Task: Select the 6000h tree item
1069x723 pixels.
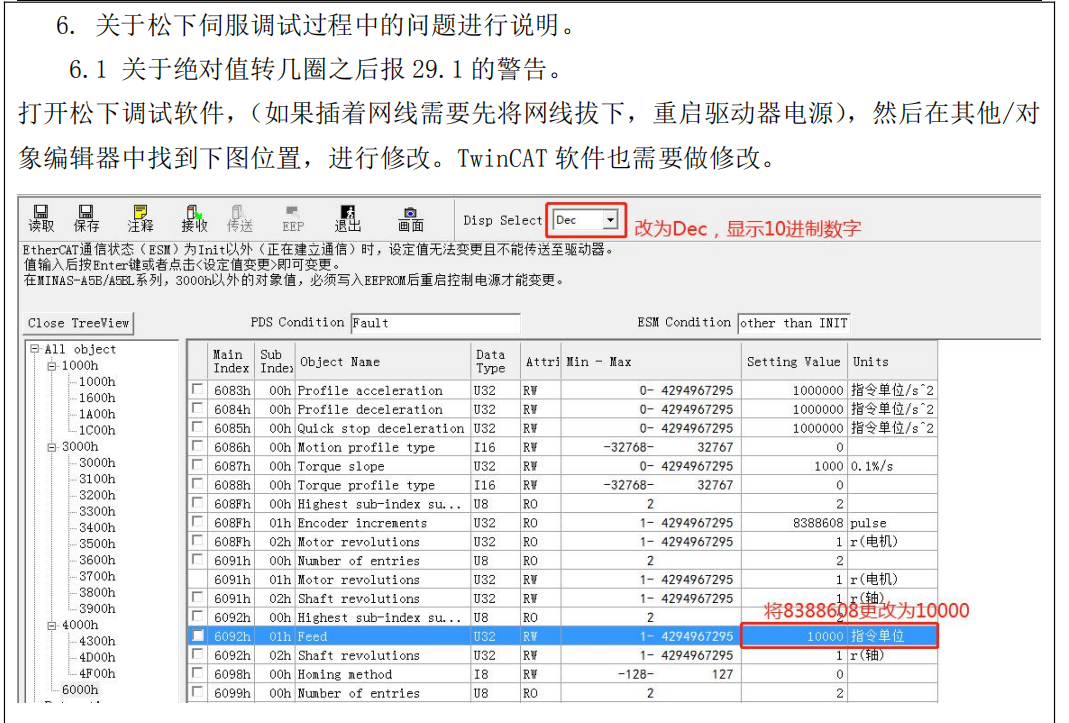Action: point(80,689)
